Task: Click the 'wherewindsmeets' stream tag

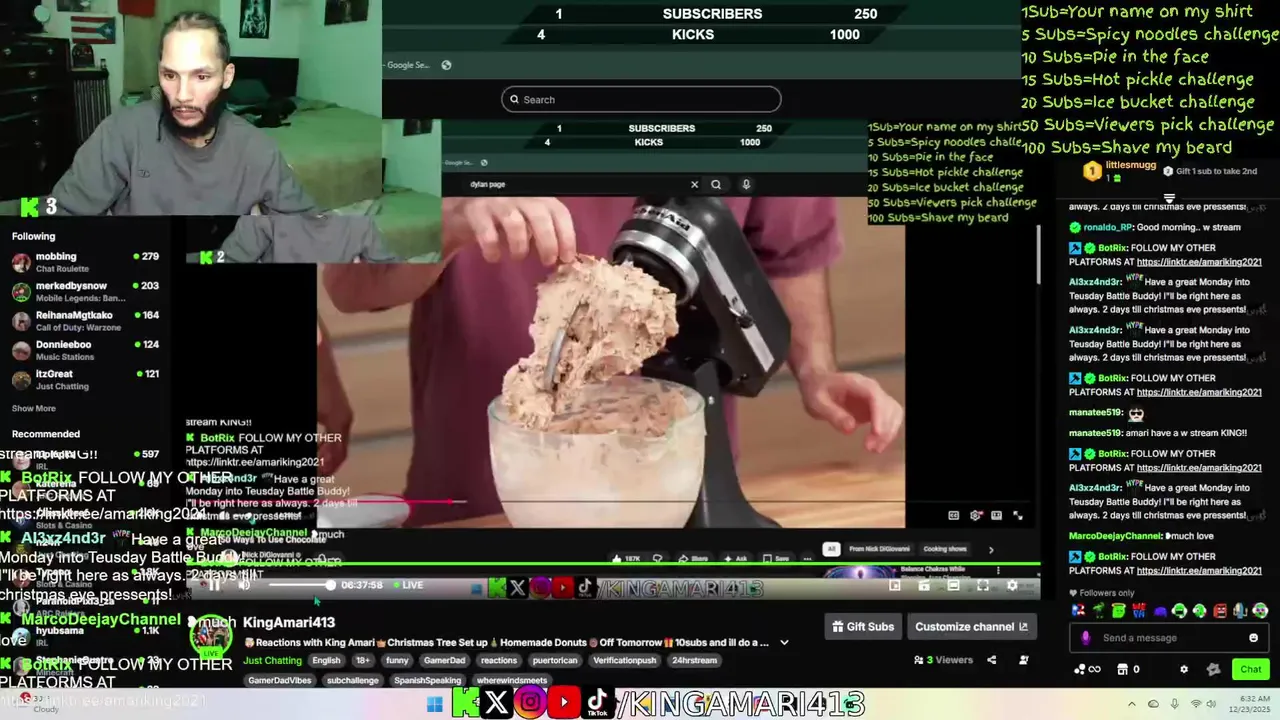Action: [512, 680]
